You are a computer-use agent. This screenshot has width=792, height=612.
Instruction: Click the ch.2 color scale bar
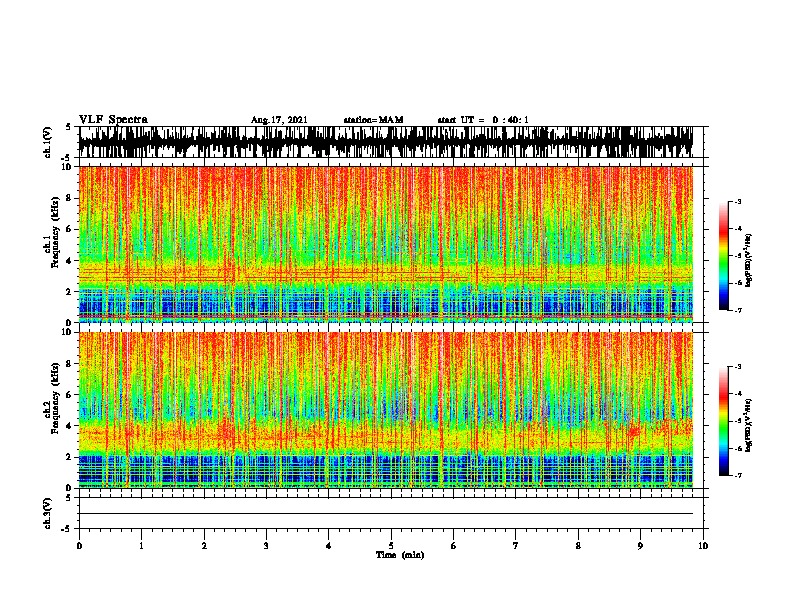(x=723, y=421)
